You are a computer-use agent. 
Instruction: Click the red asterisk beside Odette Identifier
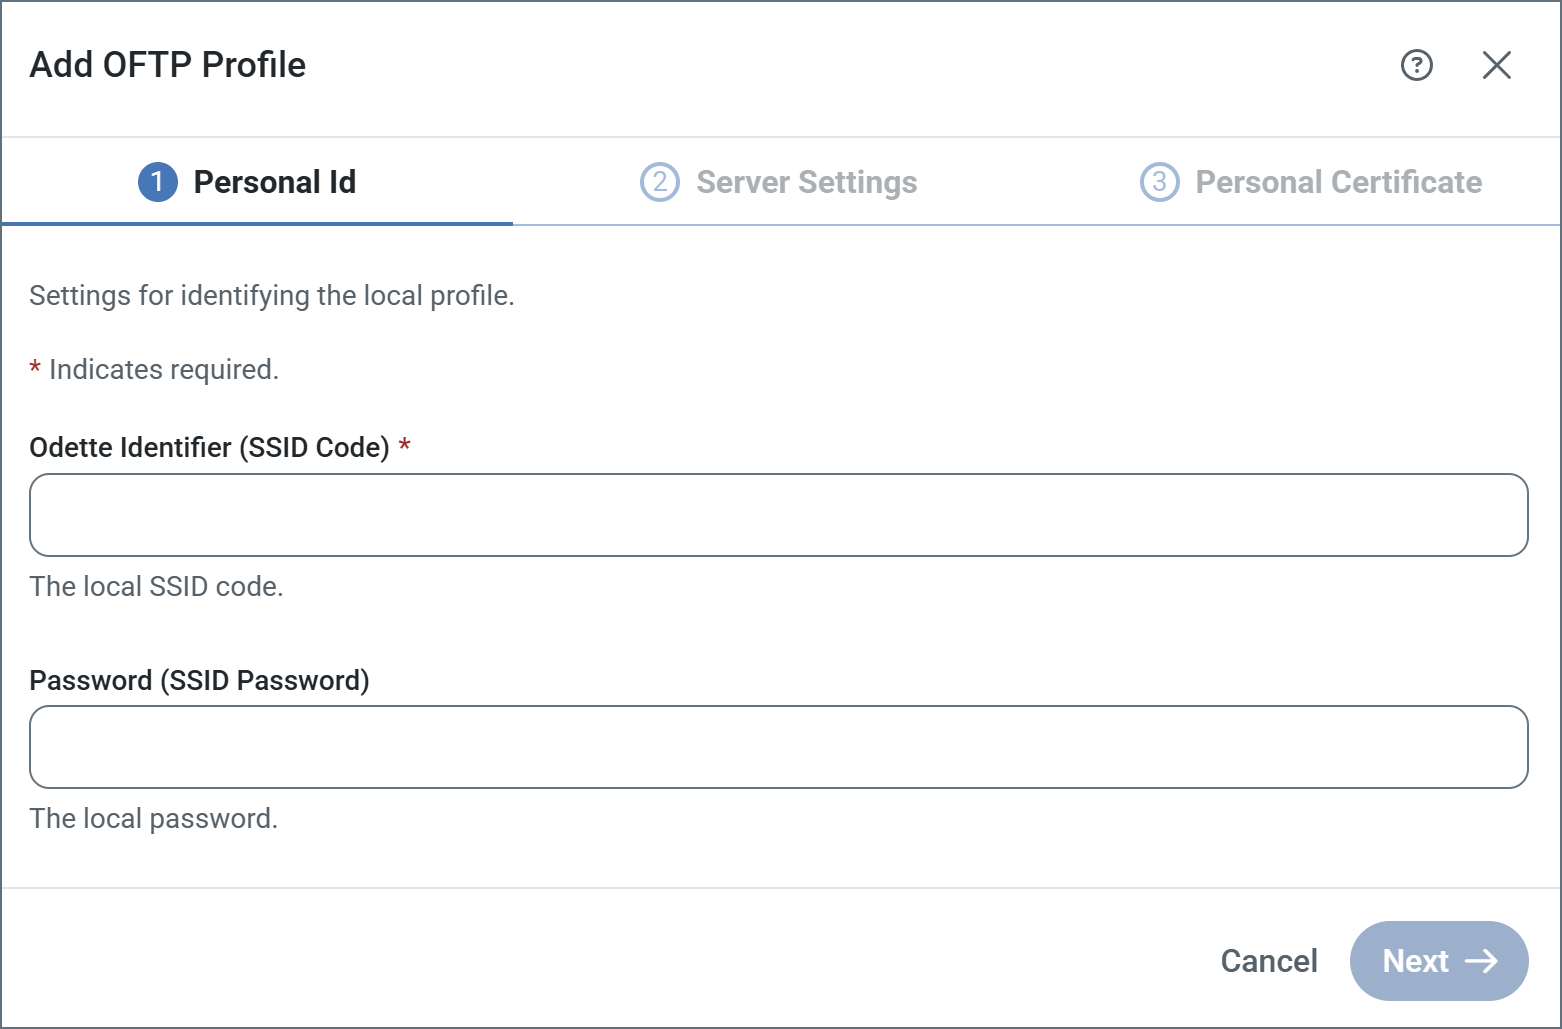pyautogui.click(x=405, y=446)
